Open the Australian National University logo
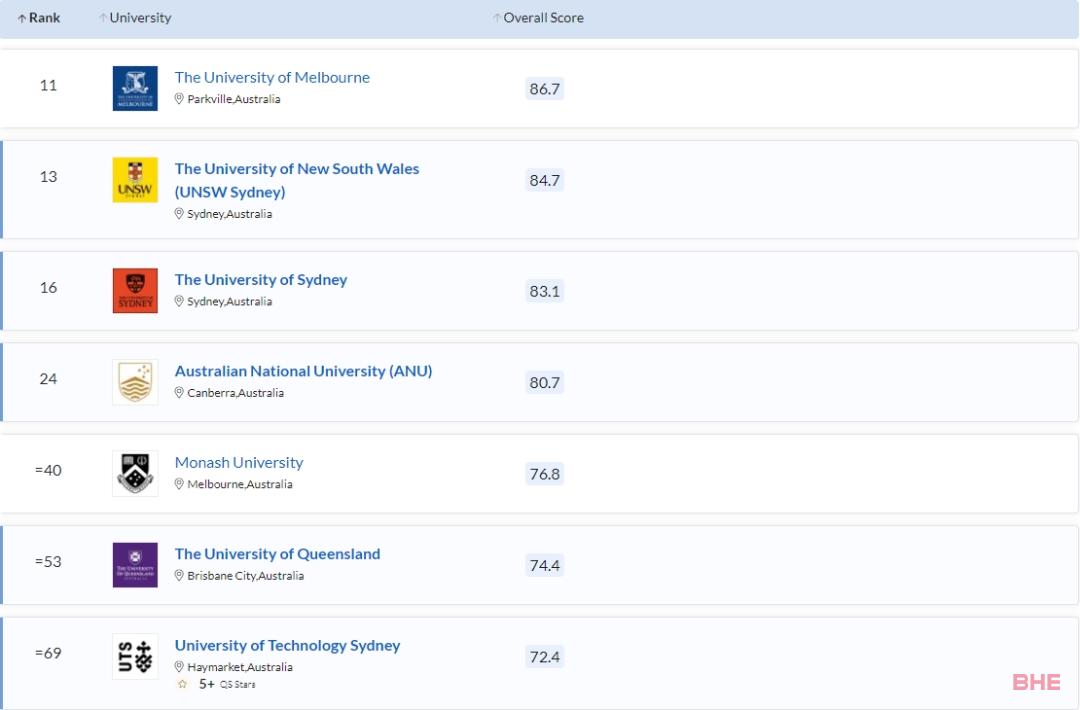 pos(135,382)
